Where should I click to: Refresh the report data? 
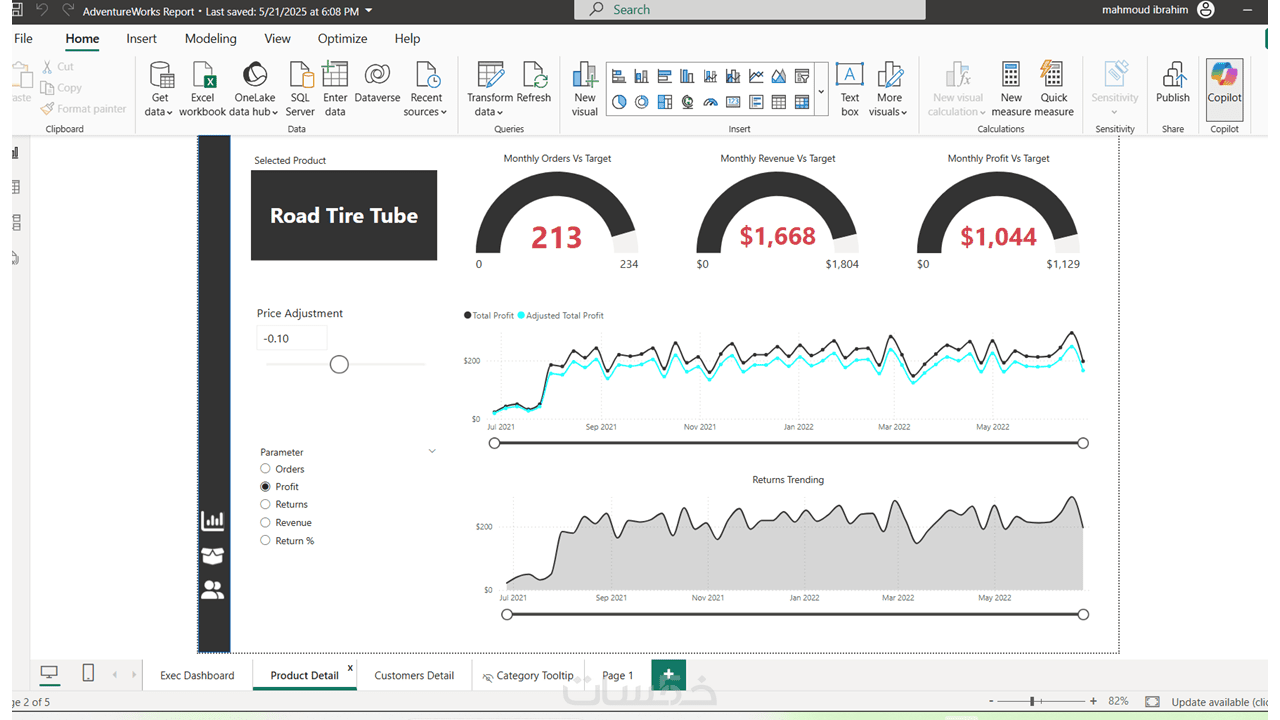[x=534, y=82]
